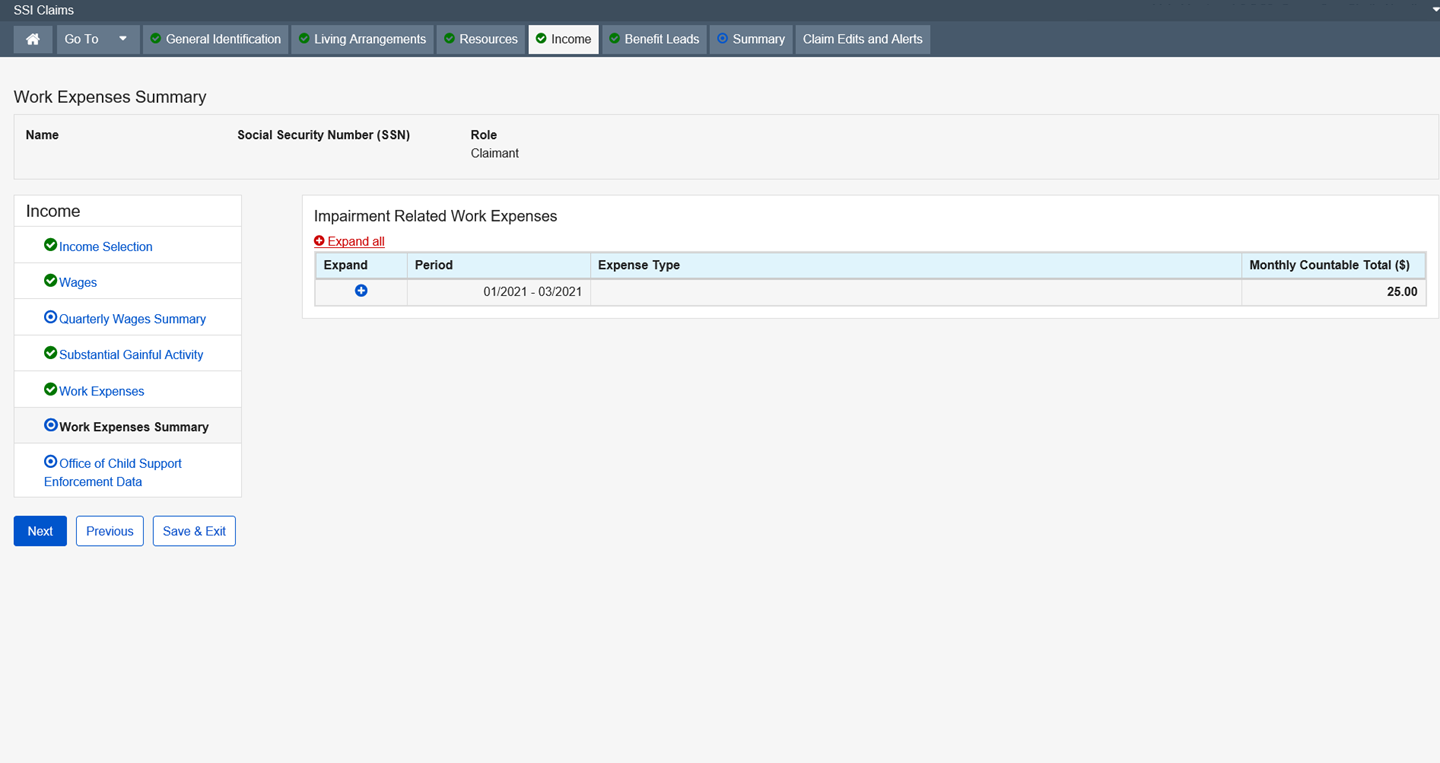This screenshot has width=1440, height=763.
Task: Open Claim Edits and Alerts tab
Action: tap(862, 39)
